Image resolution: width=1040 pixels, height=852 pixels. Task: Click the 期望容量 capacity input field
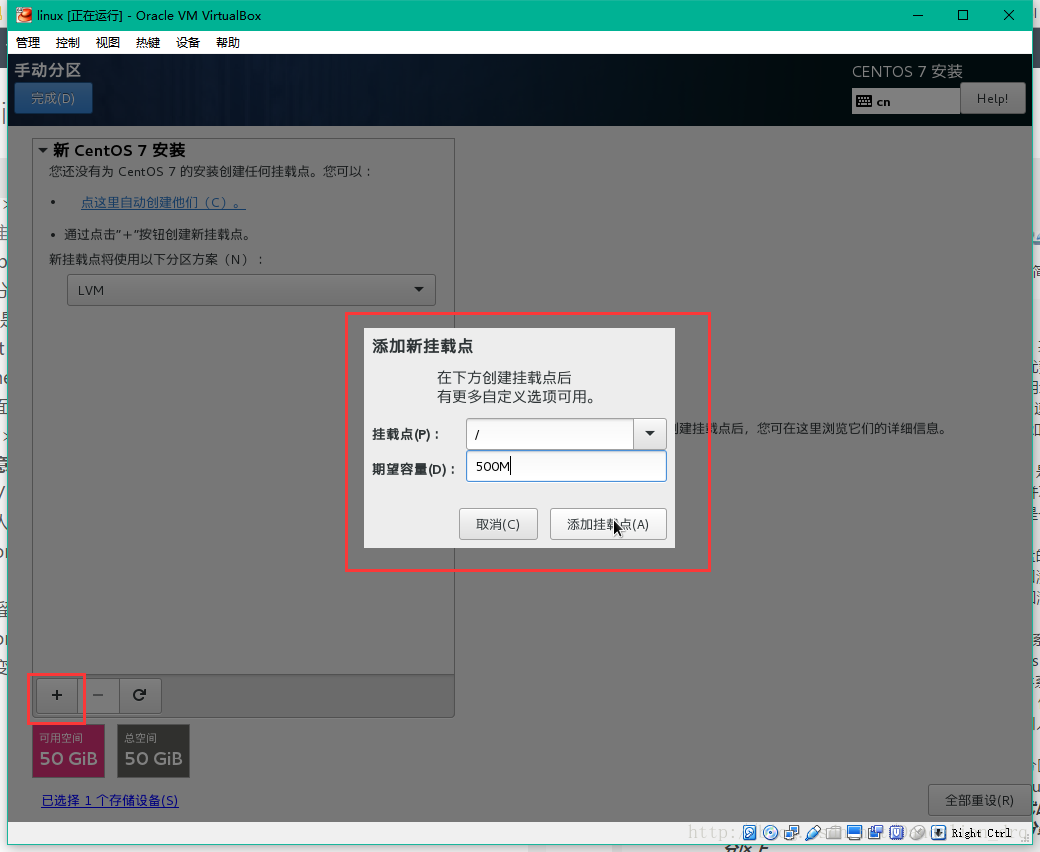pos(566,466)
